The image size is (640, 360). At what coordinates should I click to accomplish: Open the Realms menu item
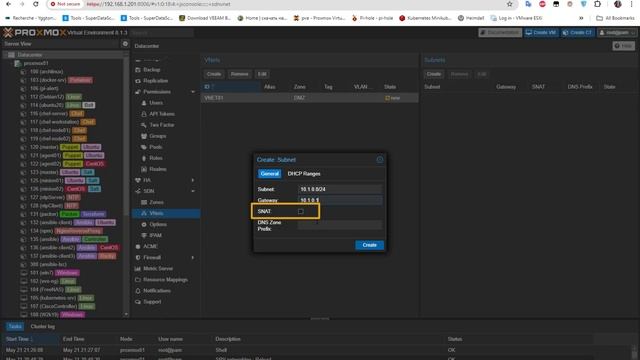(158, 169)
